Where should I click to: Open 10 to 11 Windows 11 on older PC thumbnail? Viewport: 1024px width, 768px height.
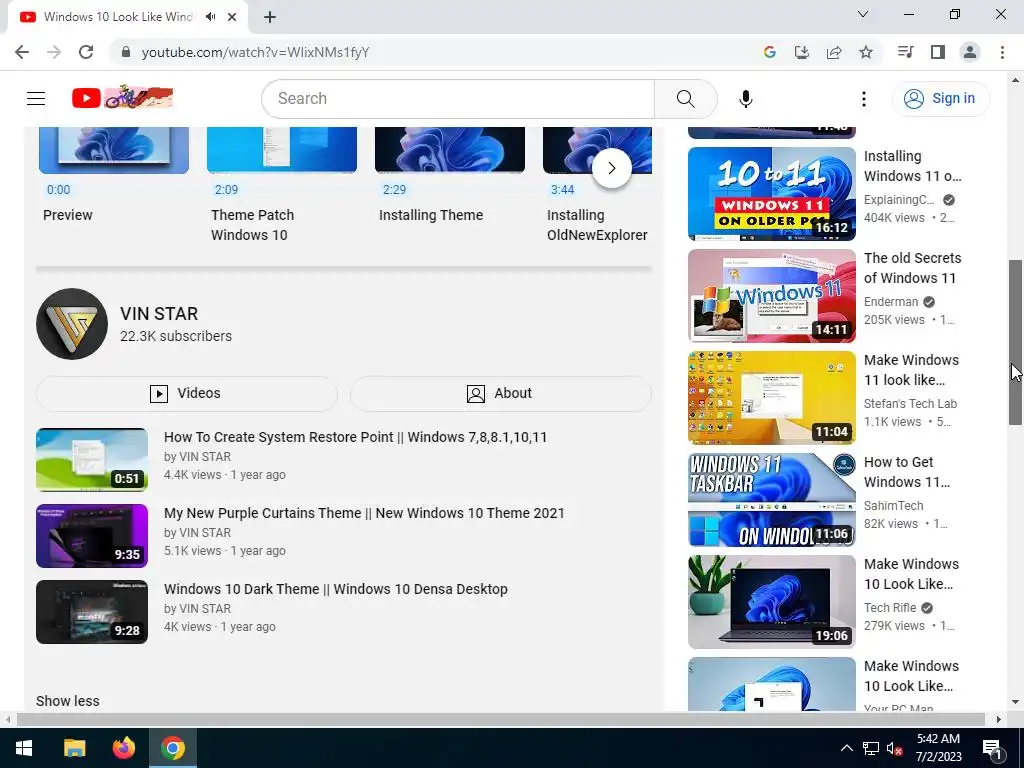[x=771, y=194]
